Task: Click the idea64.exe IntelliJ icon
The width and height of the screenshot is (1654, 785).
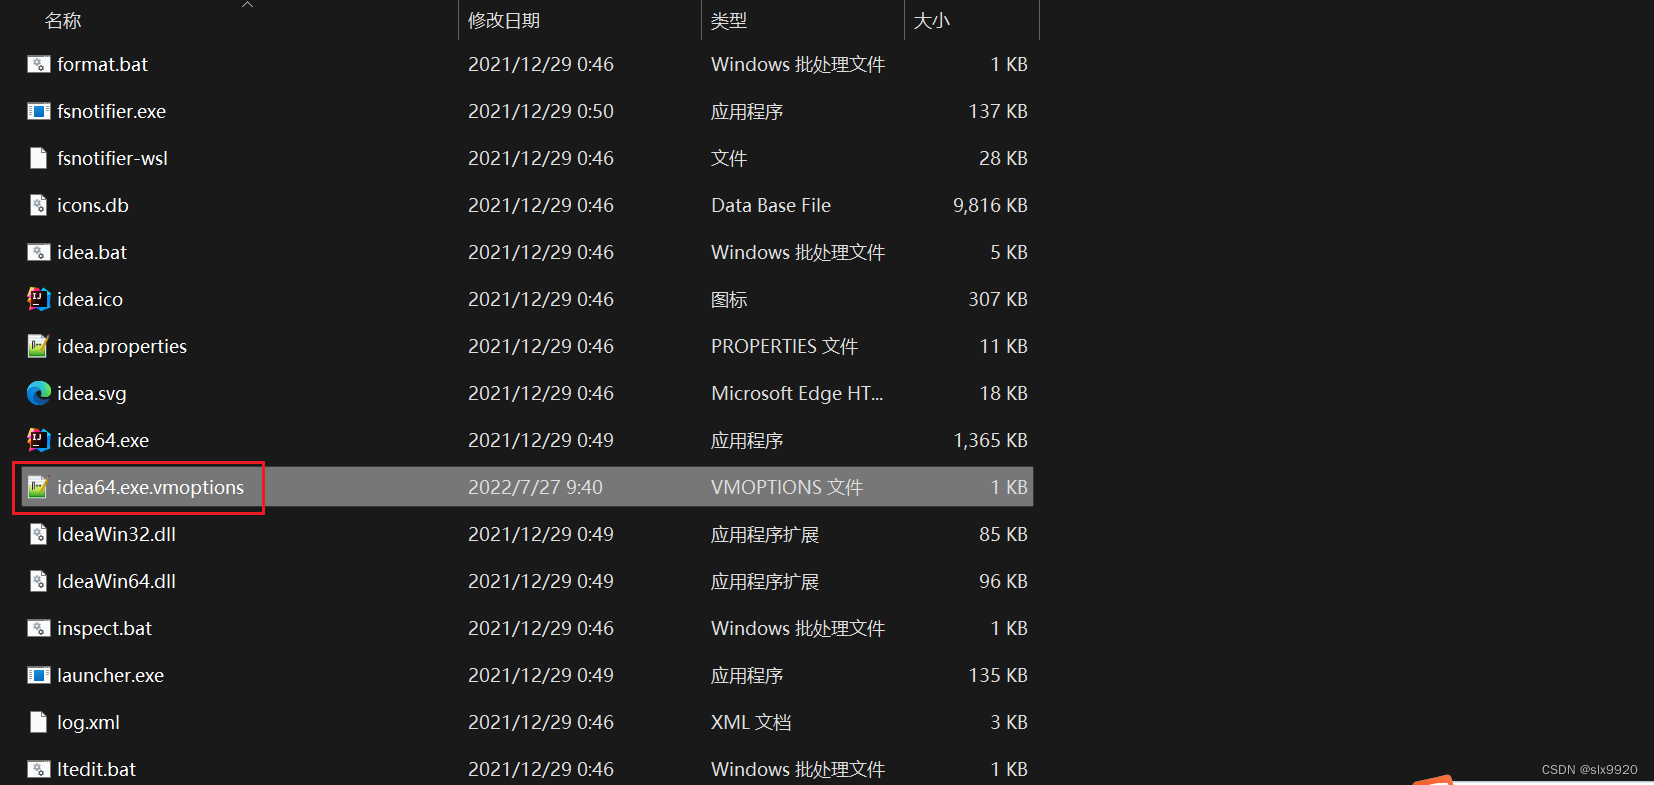Action: [x=38, y=440]
